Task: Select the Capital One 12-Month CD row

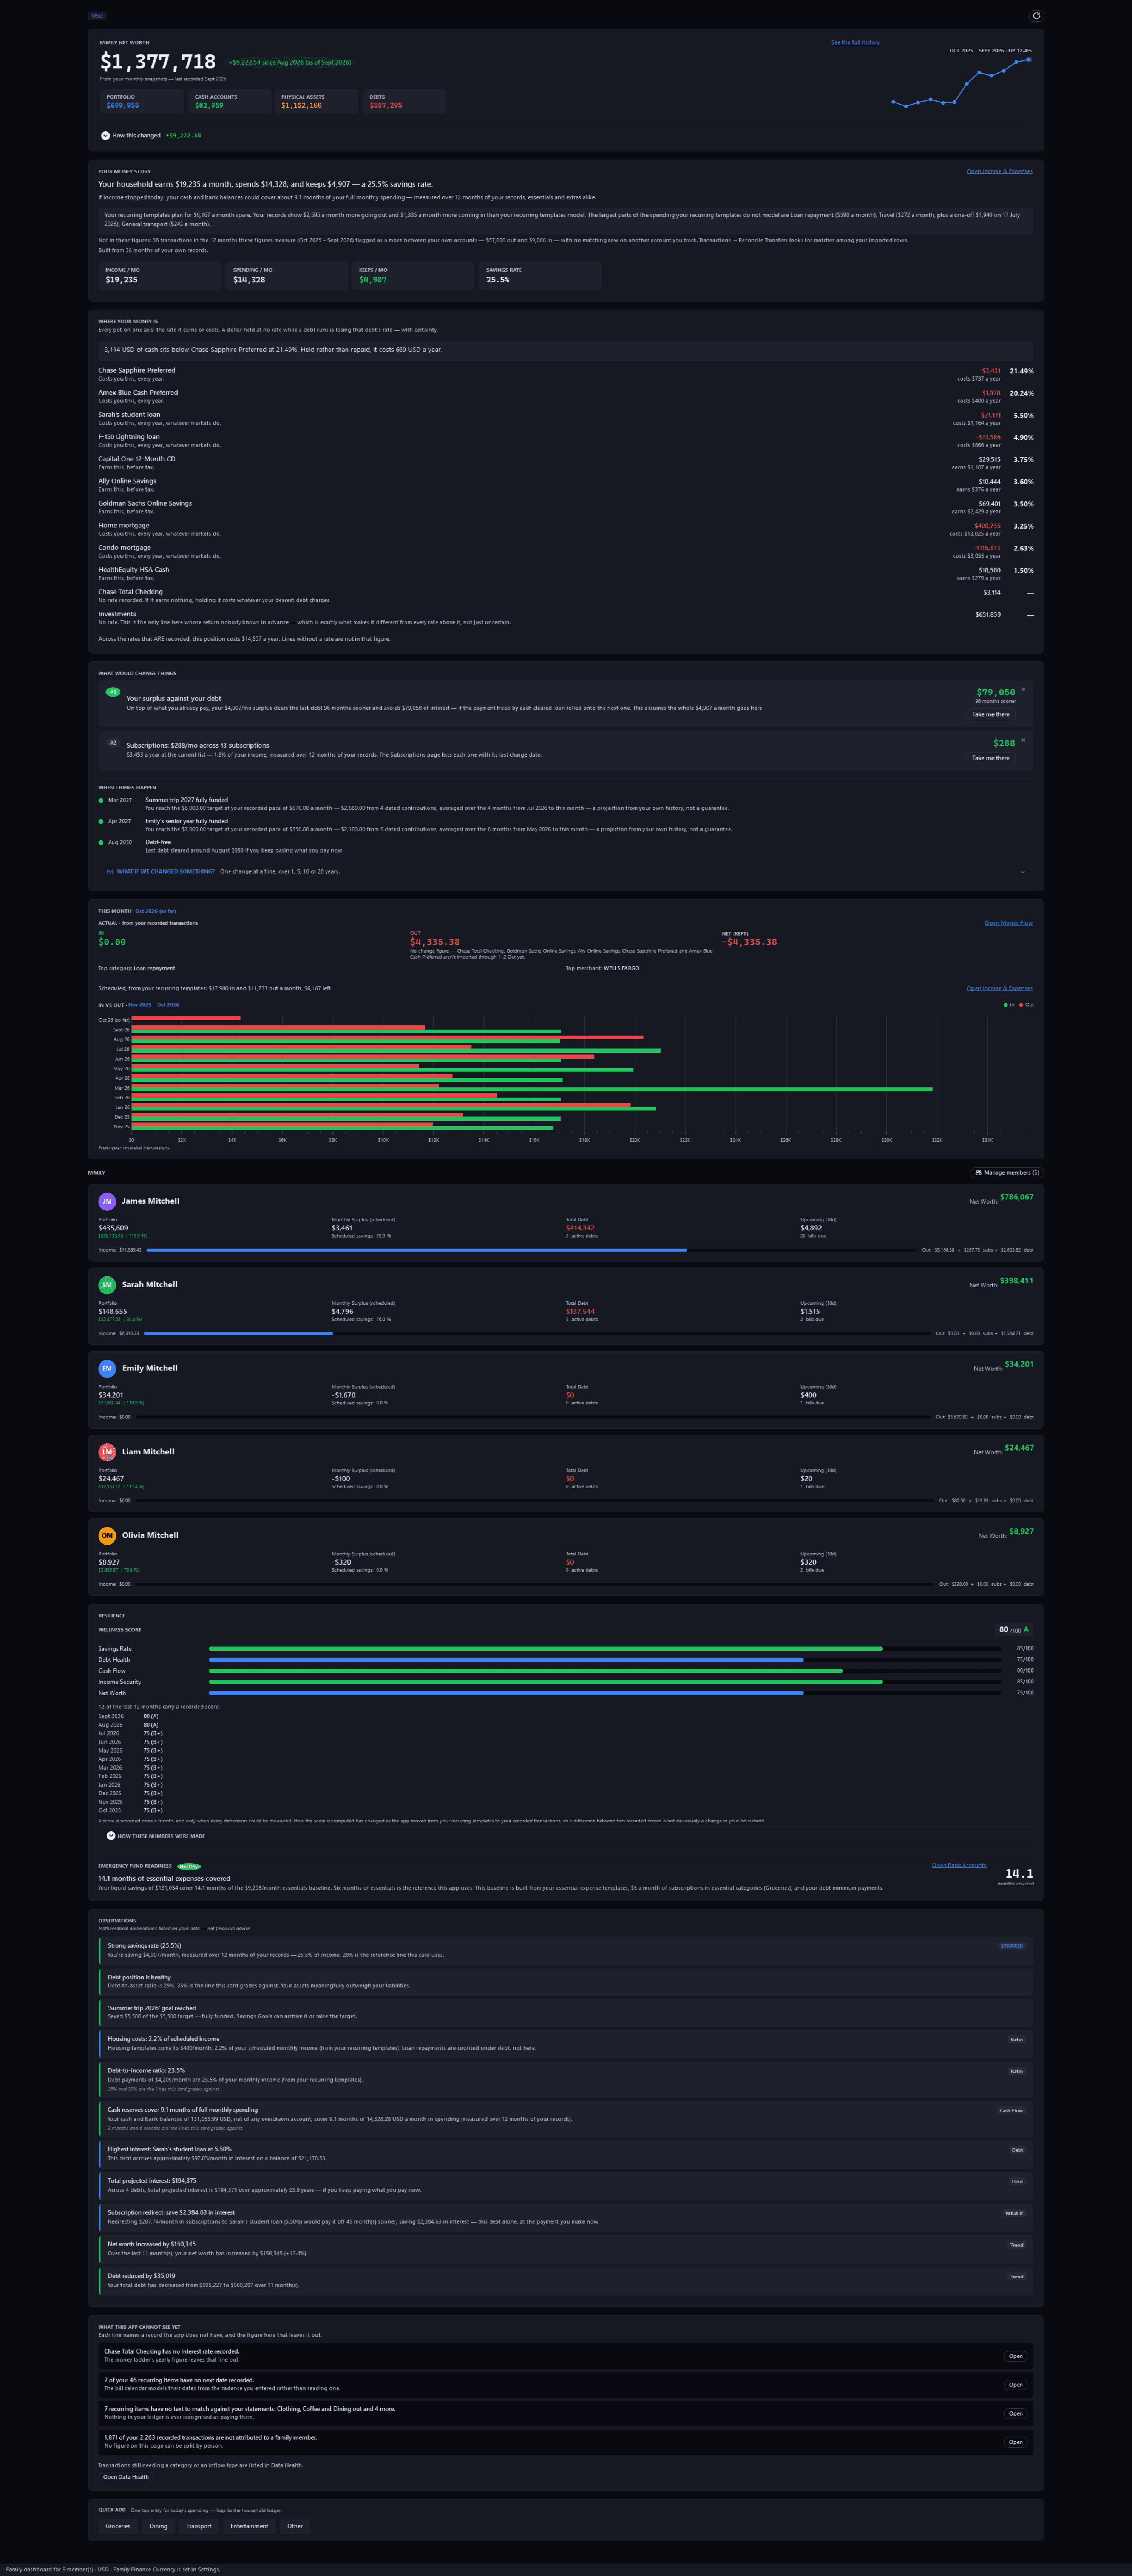Action: (566, 463)
